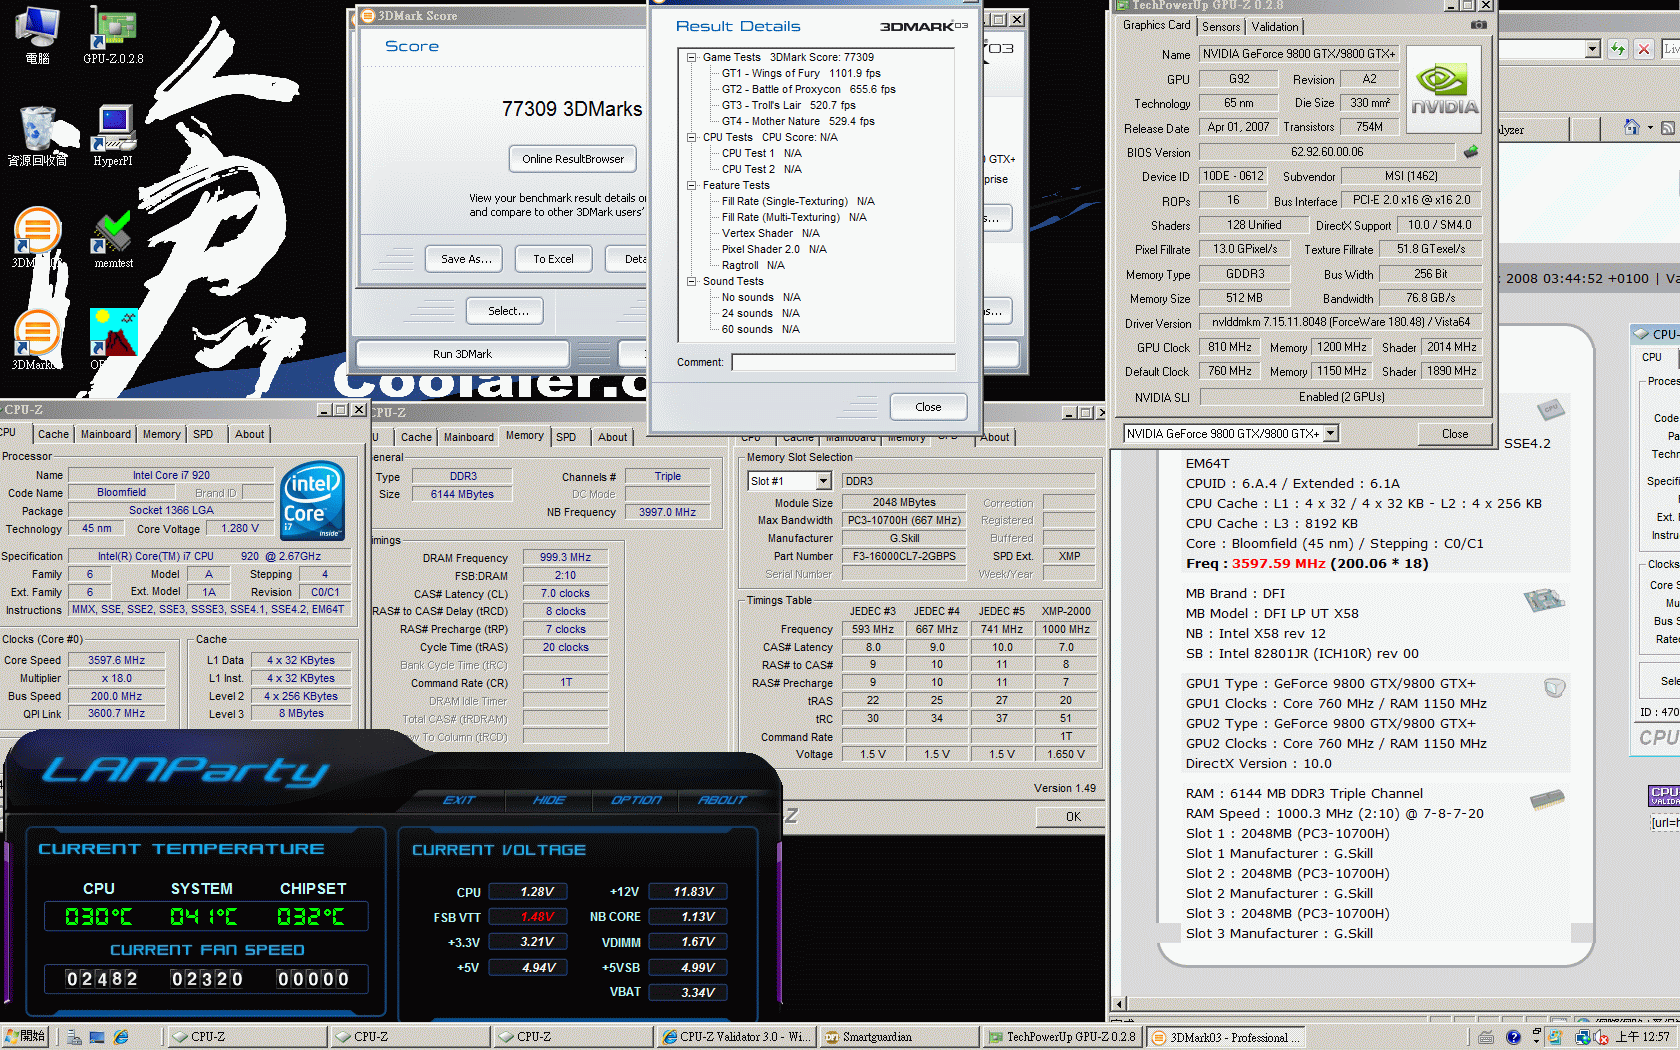The height and width of the screenshot is (1050, 1680).
Task: Click the MB Model : DFI LP UT X58 text
Action: (1272, 613)
